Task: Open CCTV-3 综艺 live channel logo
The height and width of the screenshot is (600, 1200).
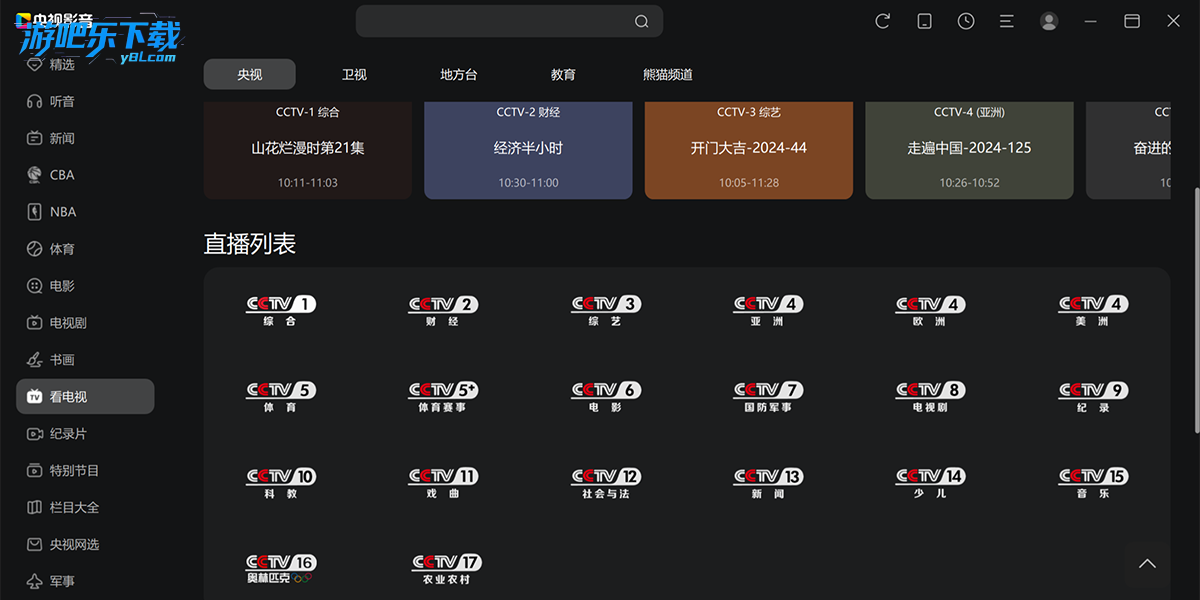Action: 605,310
